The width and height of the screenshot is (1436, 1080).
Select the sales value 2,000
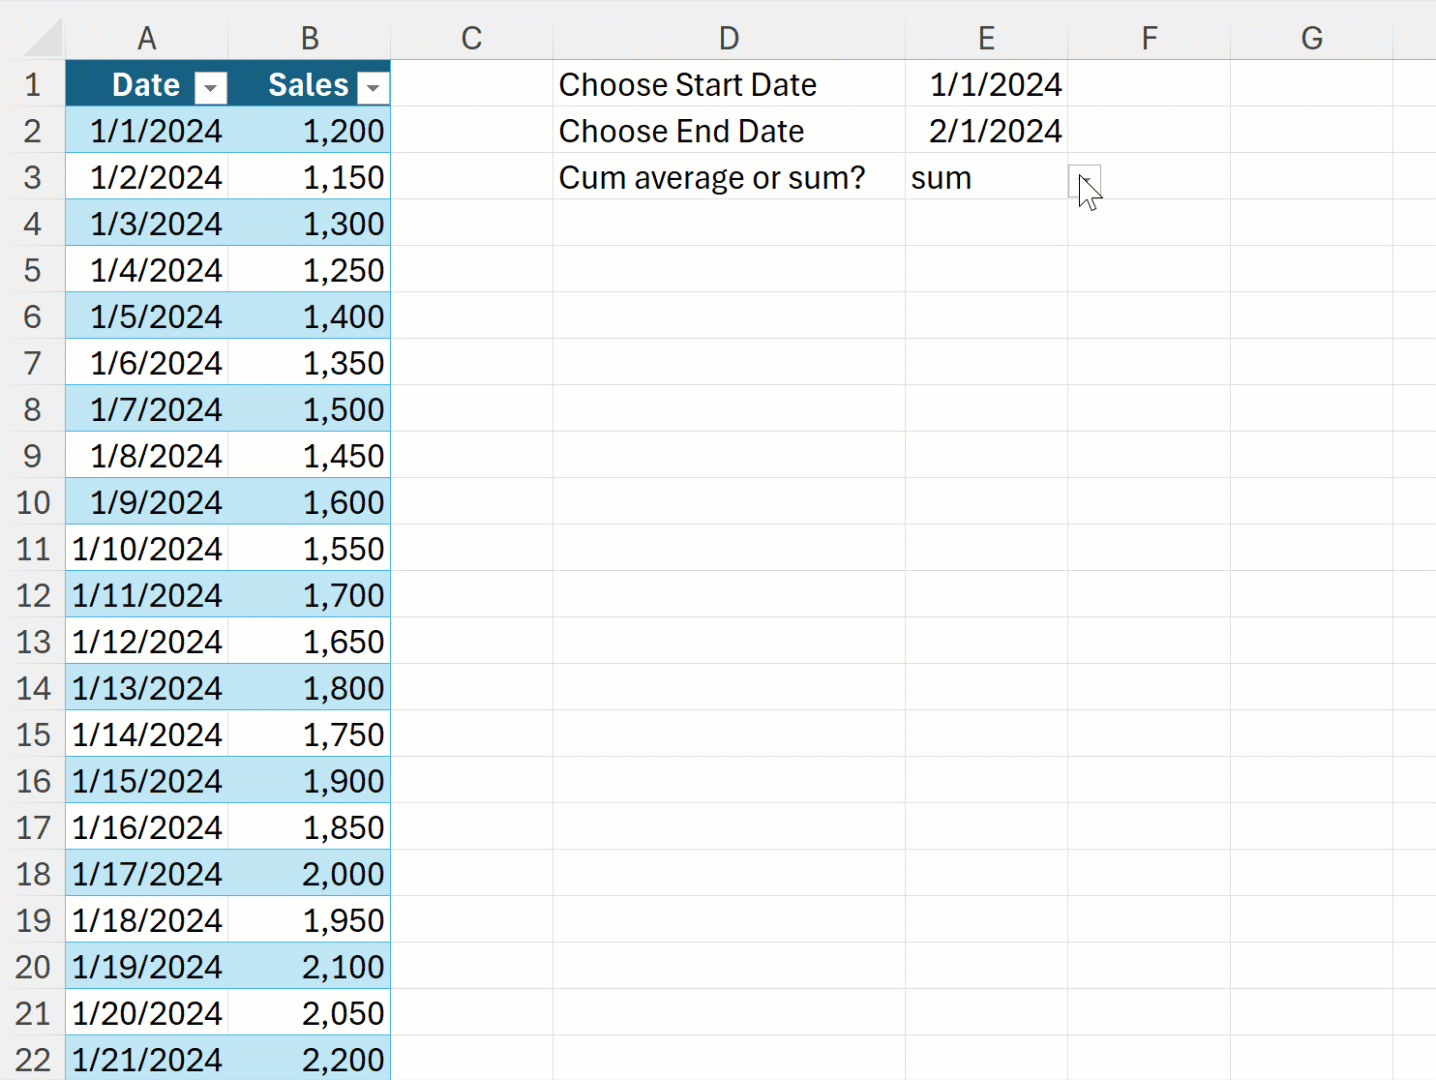(309, 874)
